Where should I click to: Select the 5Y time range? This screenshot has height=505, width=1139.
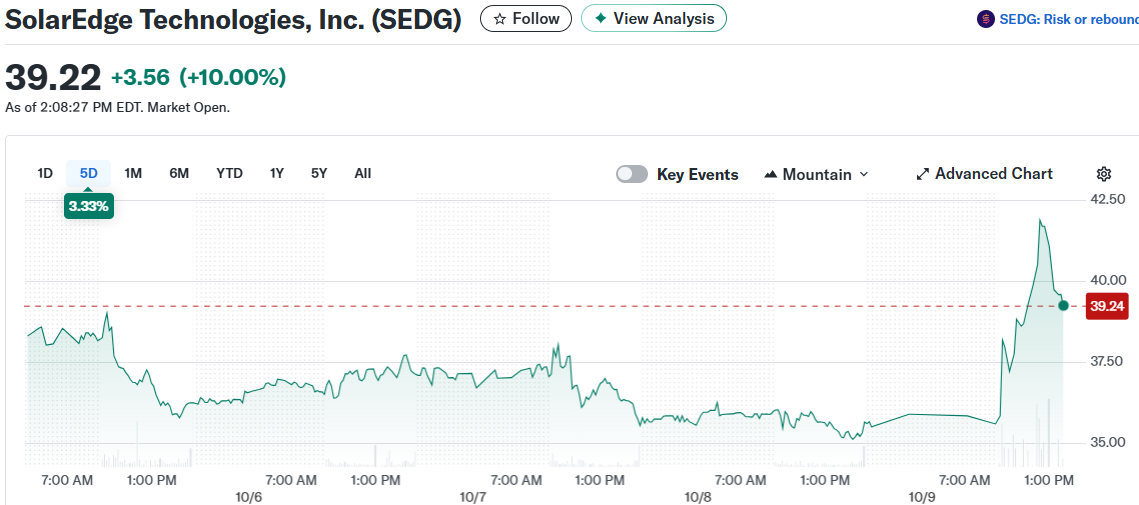[x=319, y=173]
